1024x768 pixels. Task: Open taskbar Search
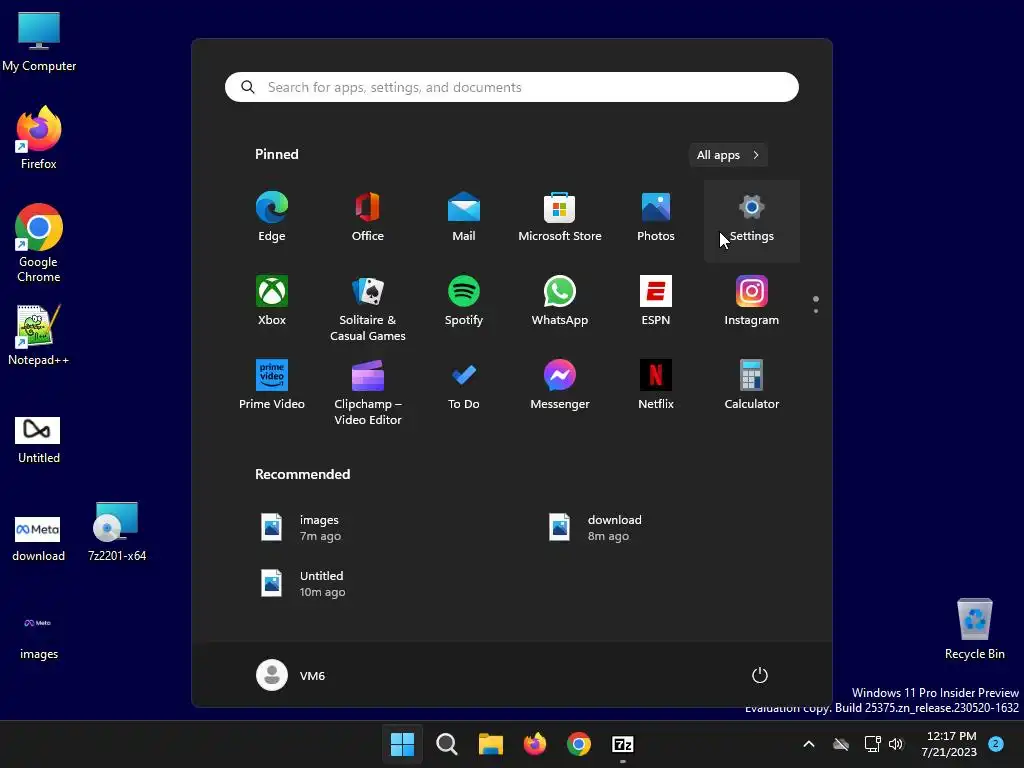tap(447, 744)
